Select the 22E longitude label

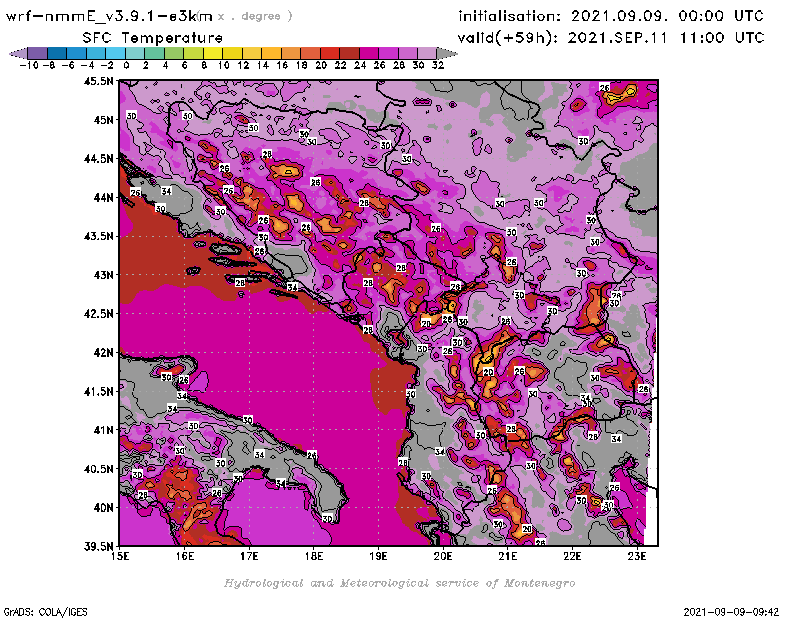[572, 556]
